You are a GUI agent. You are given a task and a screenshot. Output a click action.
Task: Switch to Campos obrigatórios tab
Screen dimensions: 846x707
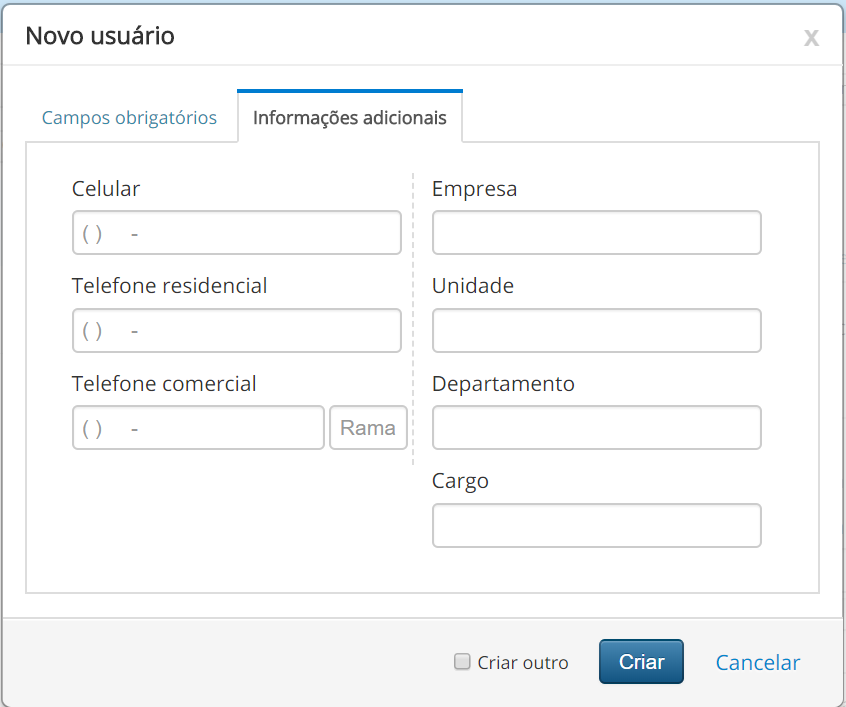point(129,118)
